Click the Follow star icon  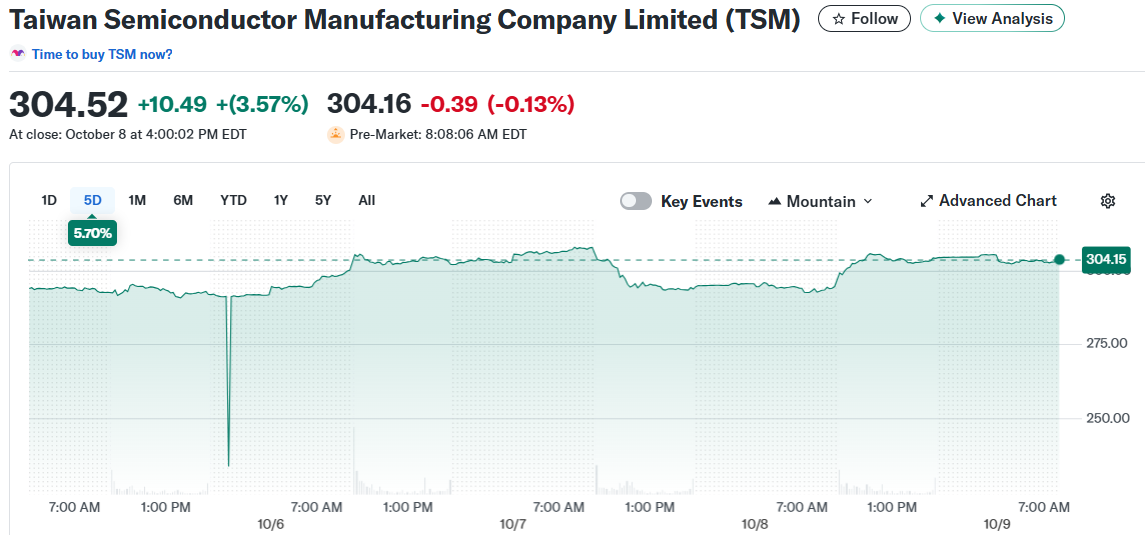839,19
